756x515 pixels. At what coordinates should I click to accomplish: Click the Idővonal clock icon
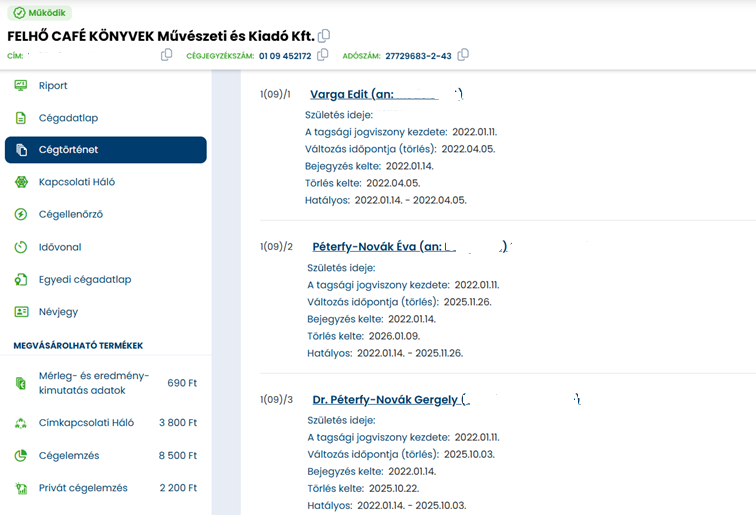(x=21, y=247)
